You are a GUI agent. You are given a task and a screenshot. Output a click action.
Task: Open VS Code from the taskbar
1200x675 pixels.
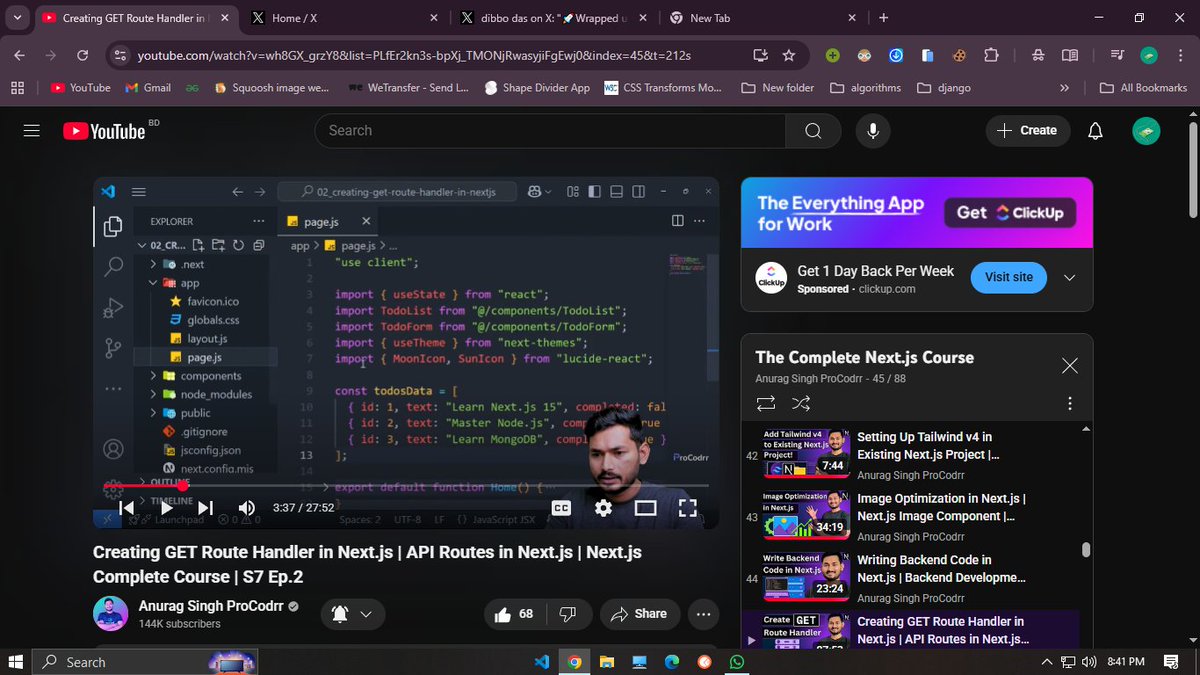[x=542, y=662]
